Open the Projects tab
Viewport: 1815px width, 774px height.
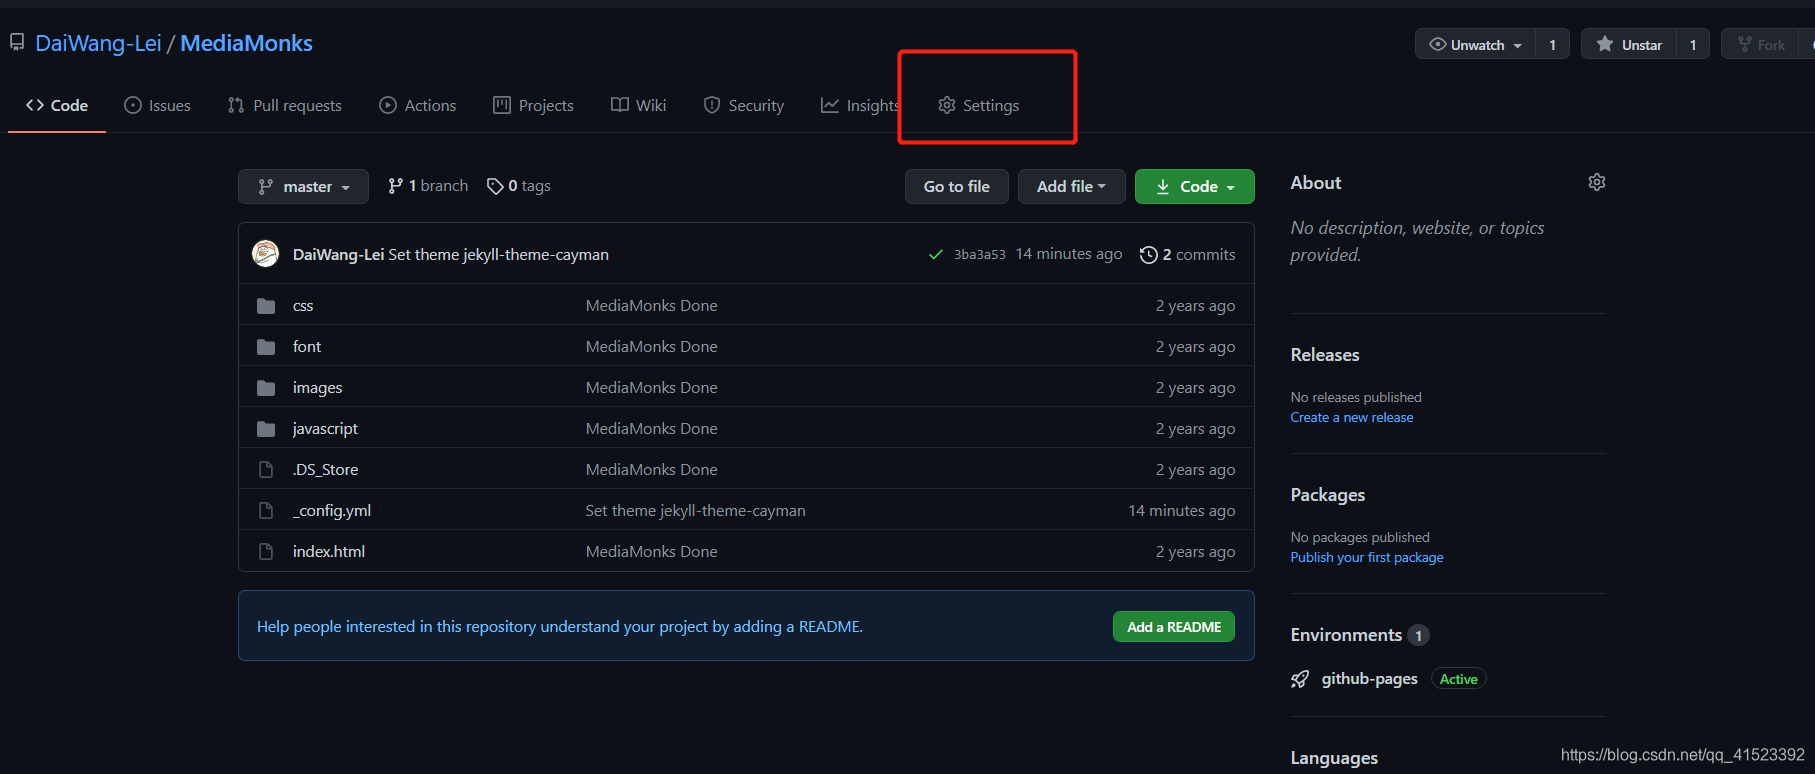[x=534, y=105]
